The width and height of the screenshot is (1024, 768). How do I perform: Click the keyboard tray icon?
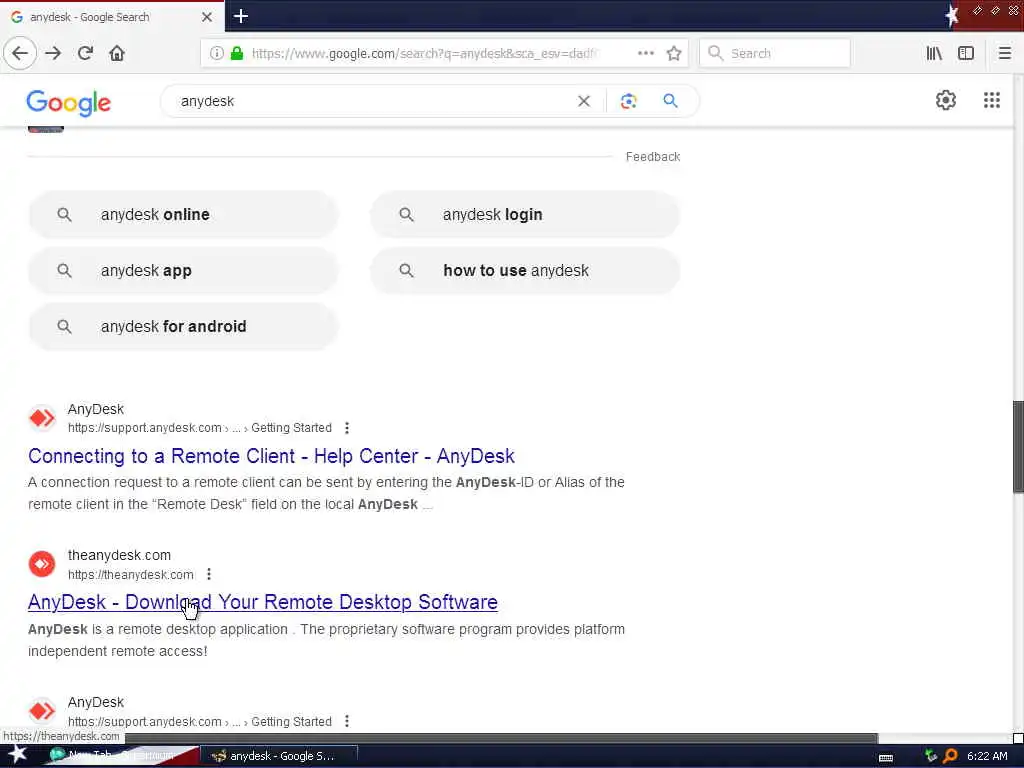[x=886, y=757]
